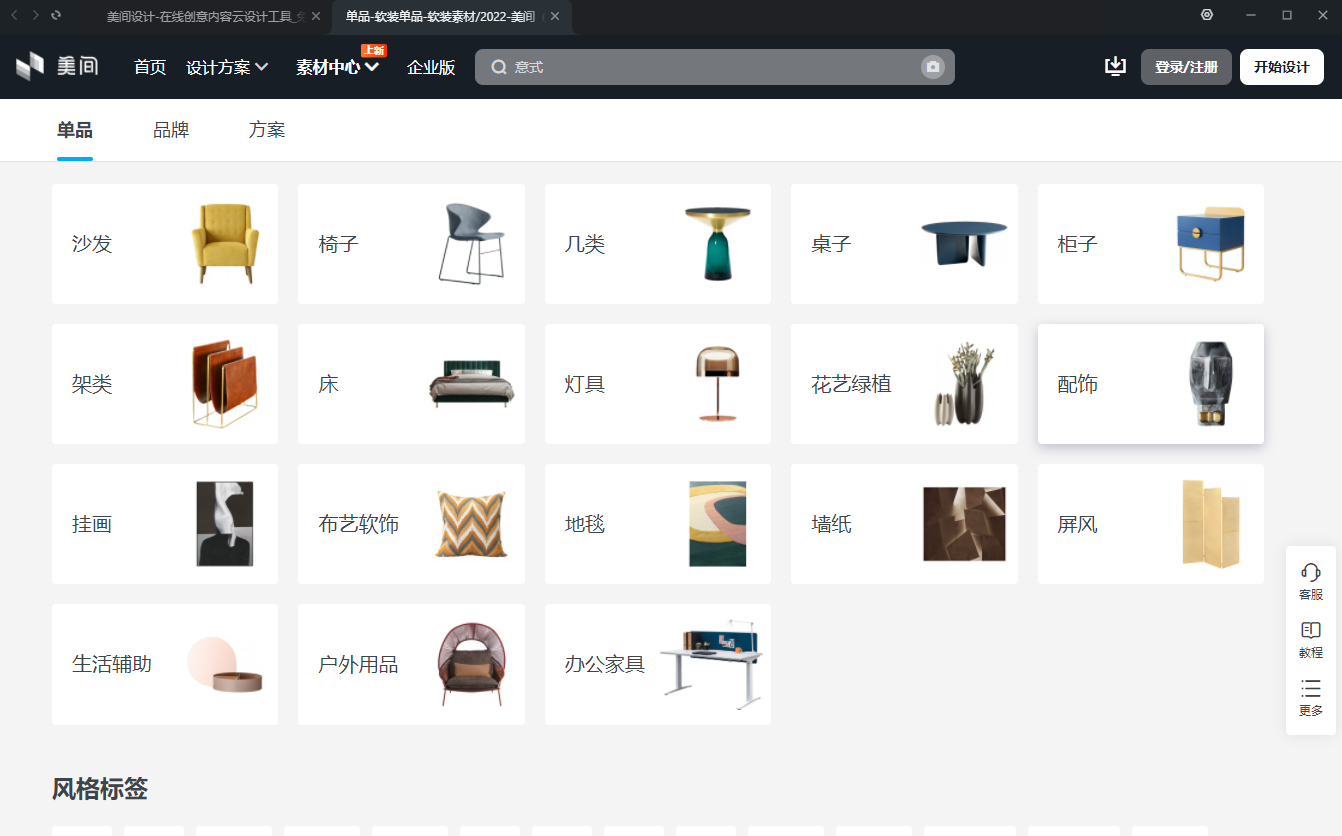
Task: Open the 灯具 category card
Action: tap(657, 383)
